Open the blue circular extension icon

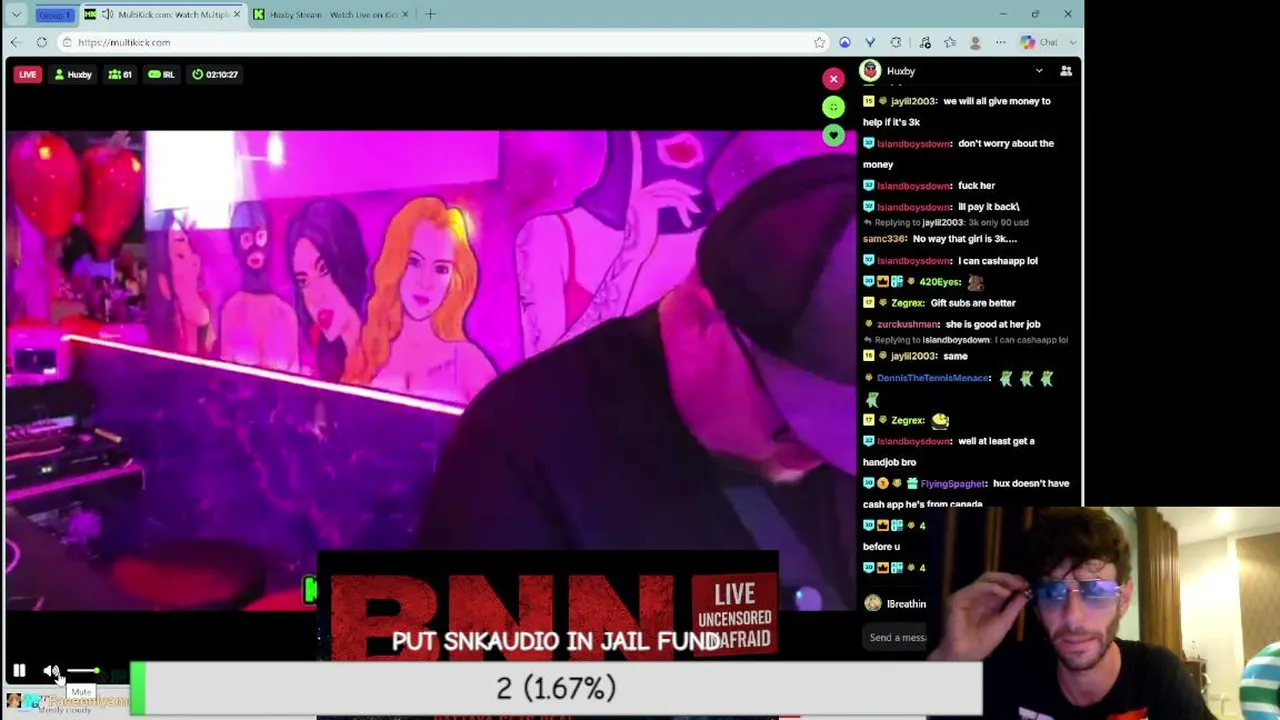pos(845,42)
